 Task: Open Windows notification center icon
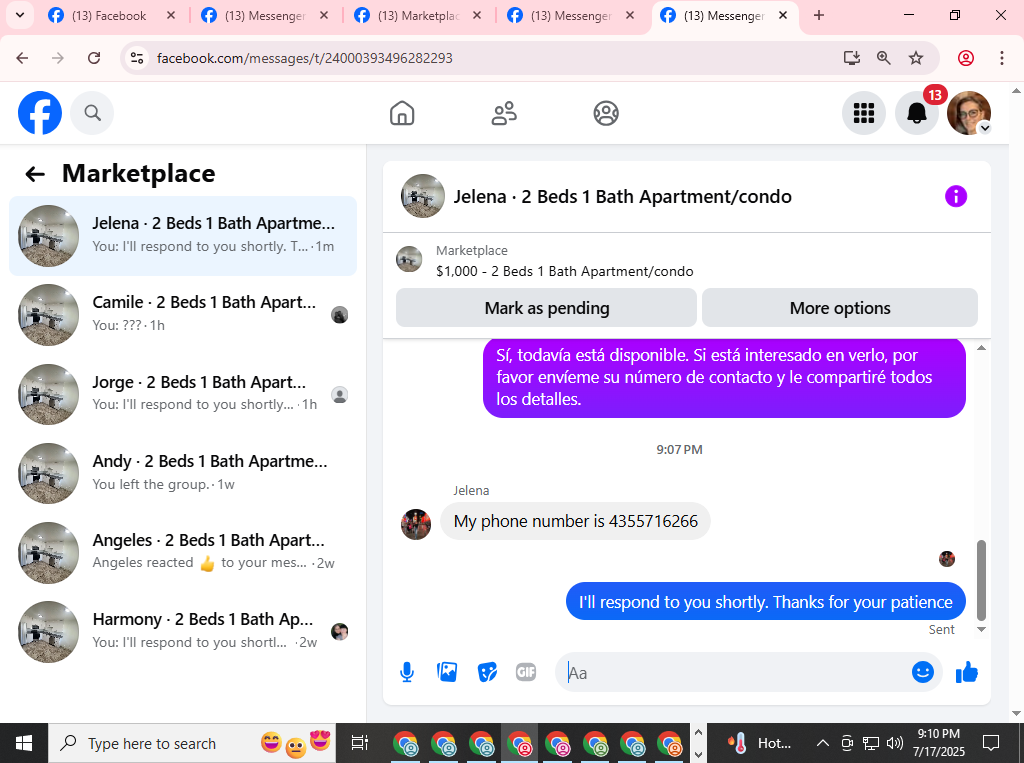tap(991, 743)
